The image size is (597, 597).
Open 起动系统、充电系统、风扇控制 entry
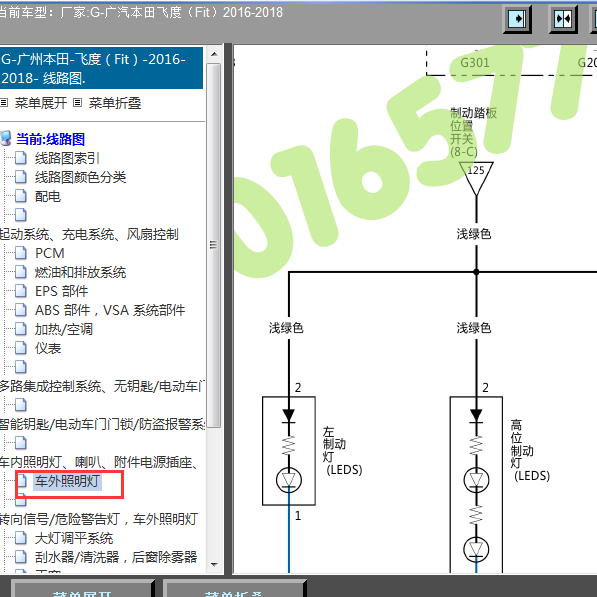[x=89, y=234]
